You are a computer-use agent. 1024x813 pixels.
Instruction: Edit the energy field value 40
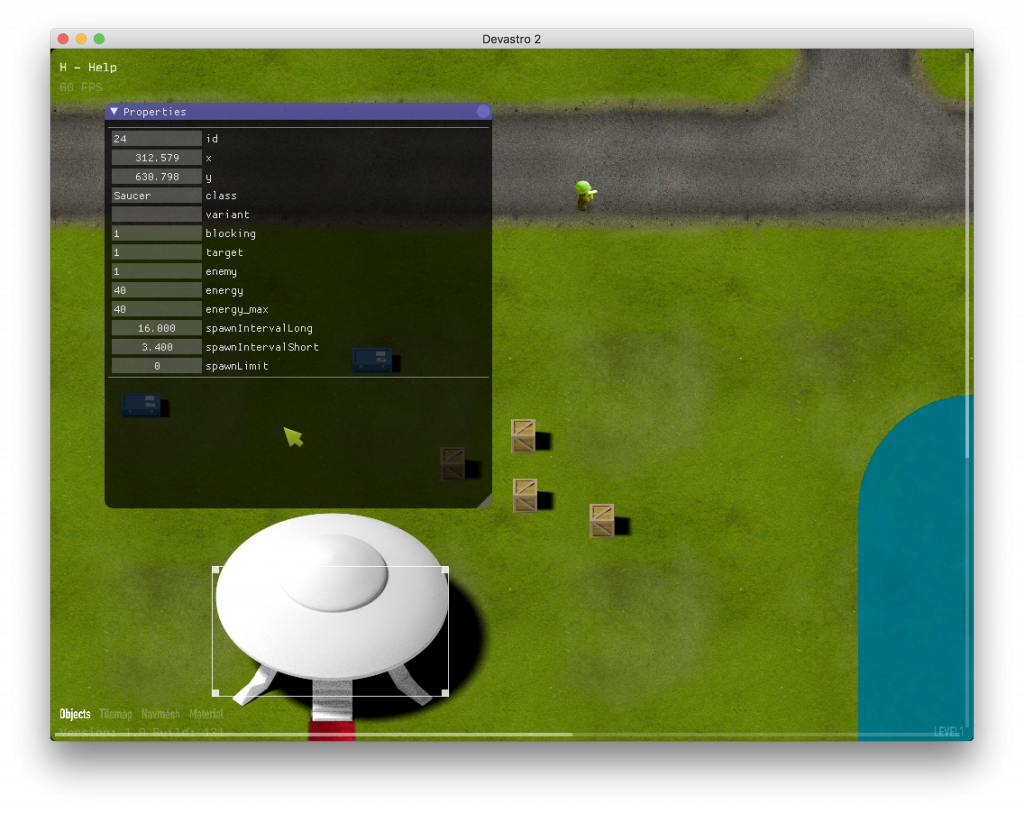pos(156,290)
